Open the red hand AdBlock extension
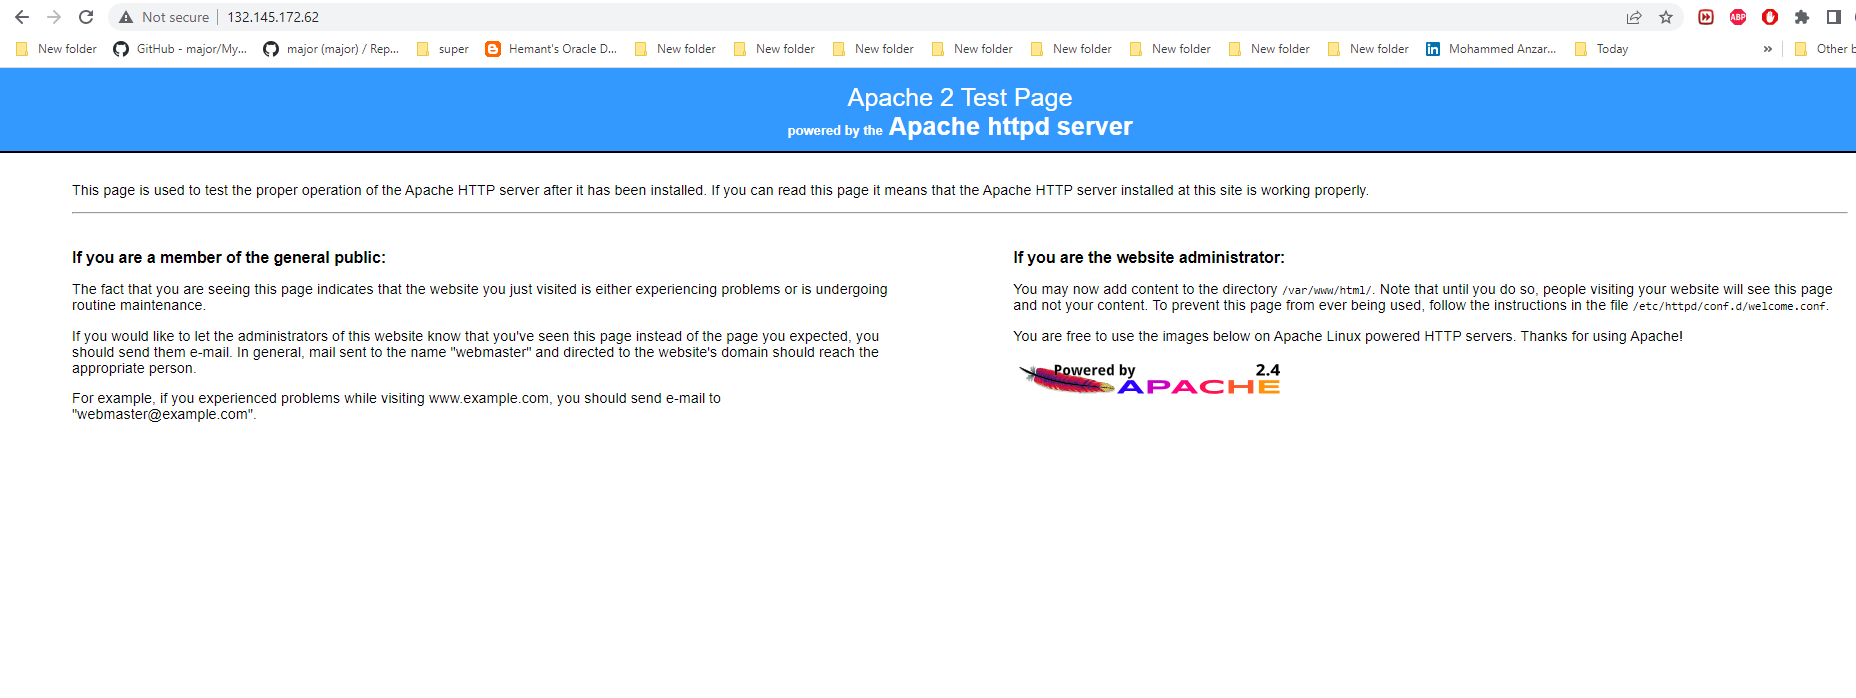Image resolution: width=1856 pixels, height=698 pixels. (x=1770, y=17)
